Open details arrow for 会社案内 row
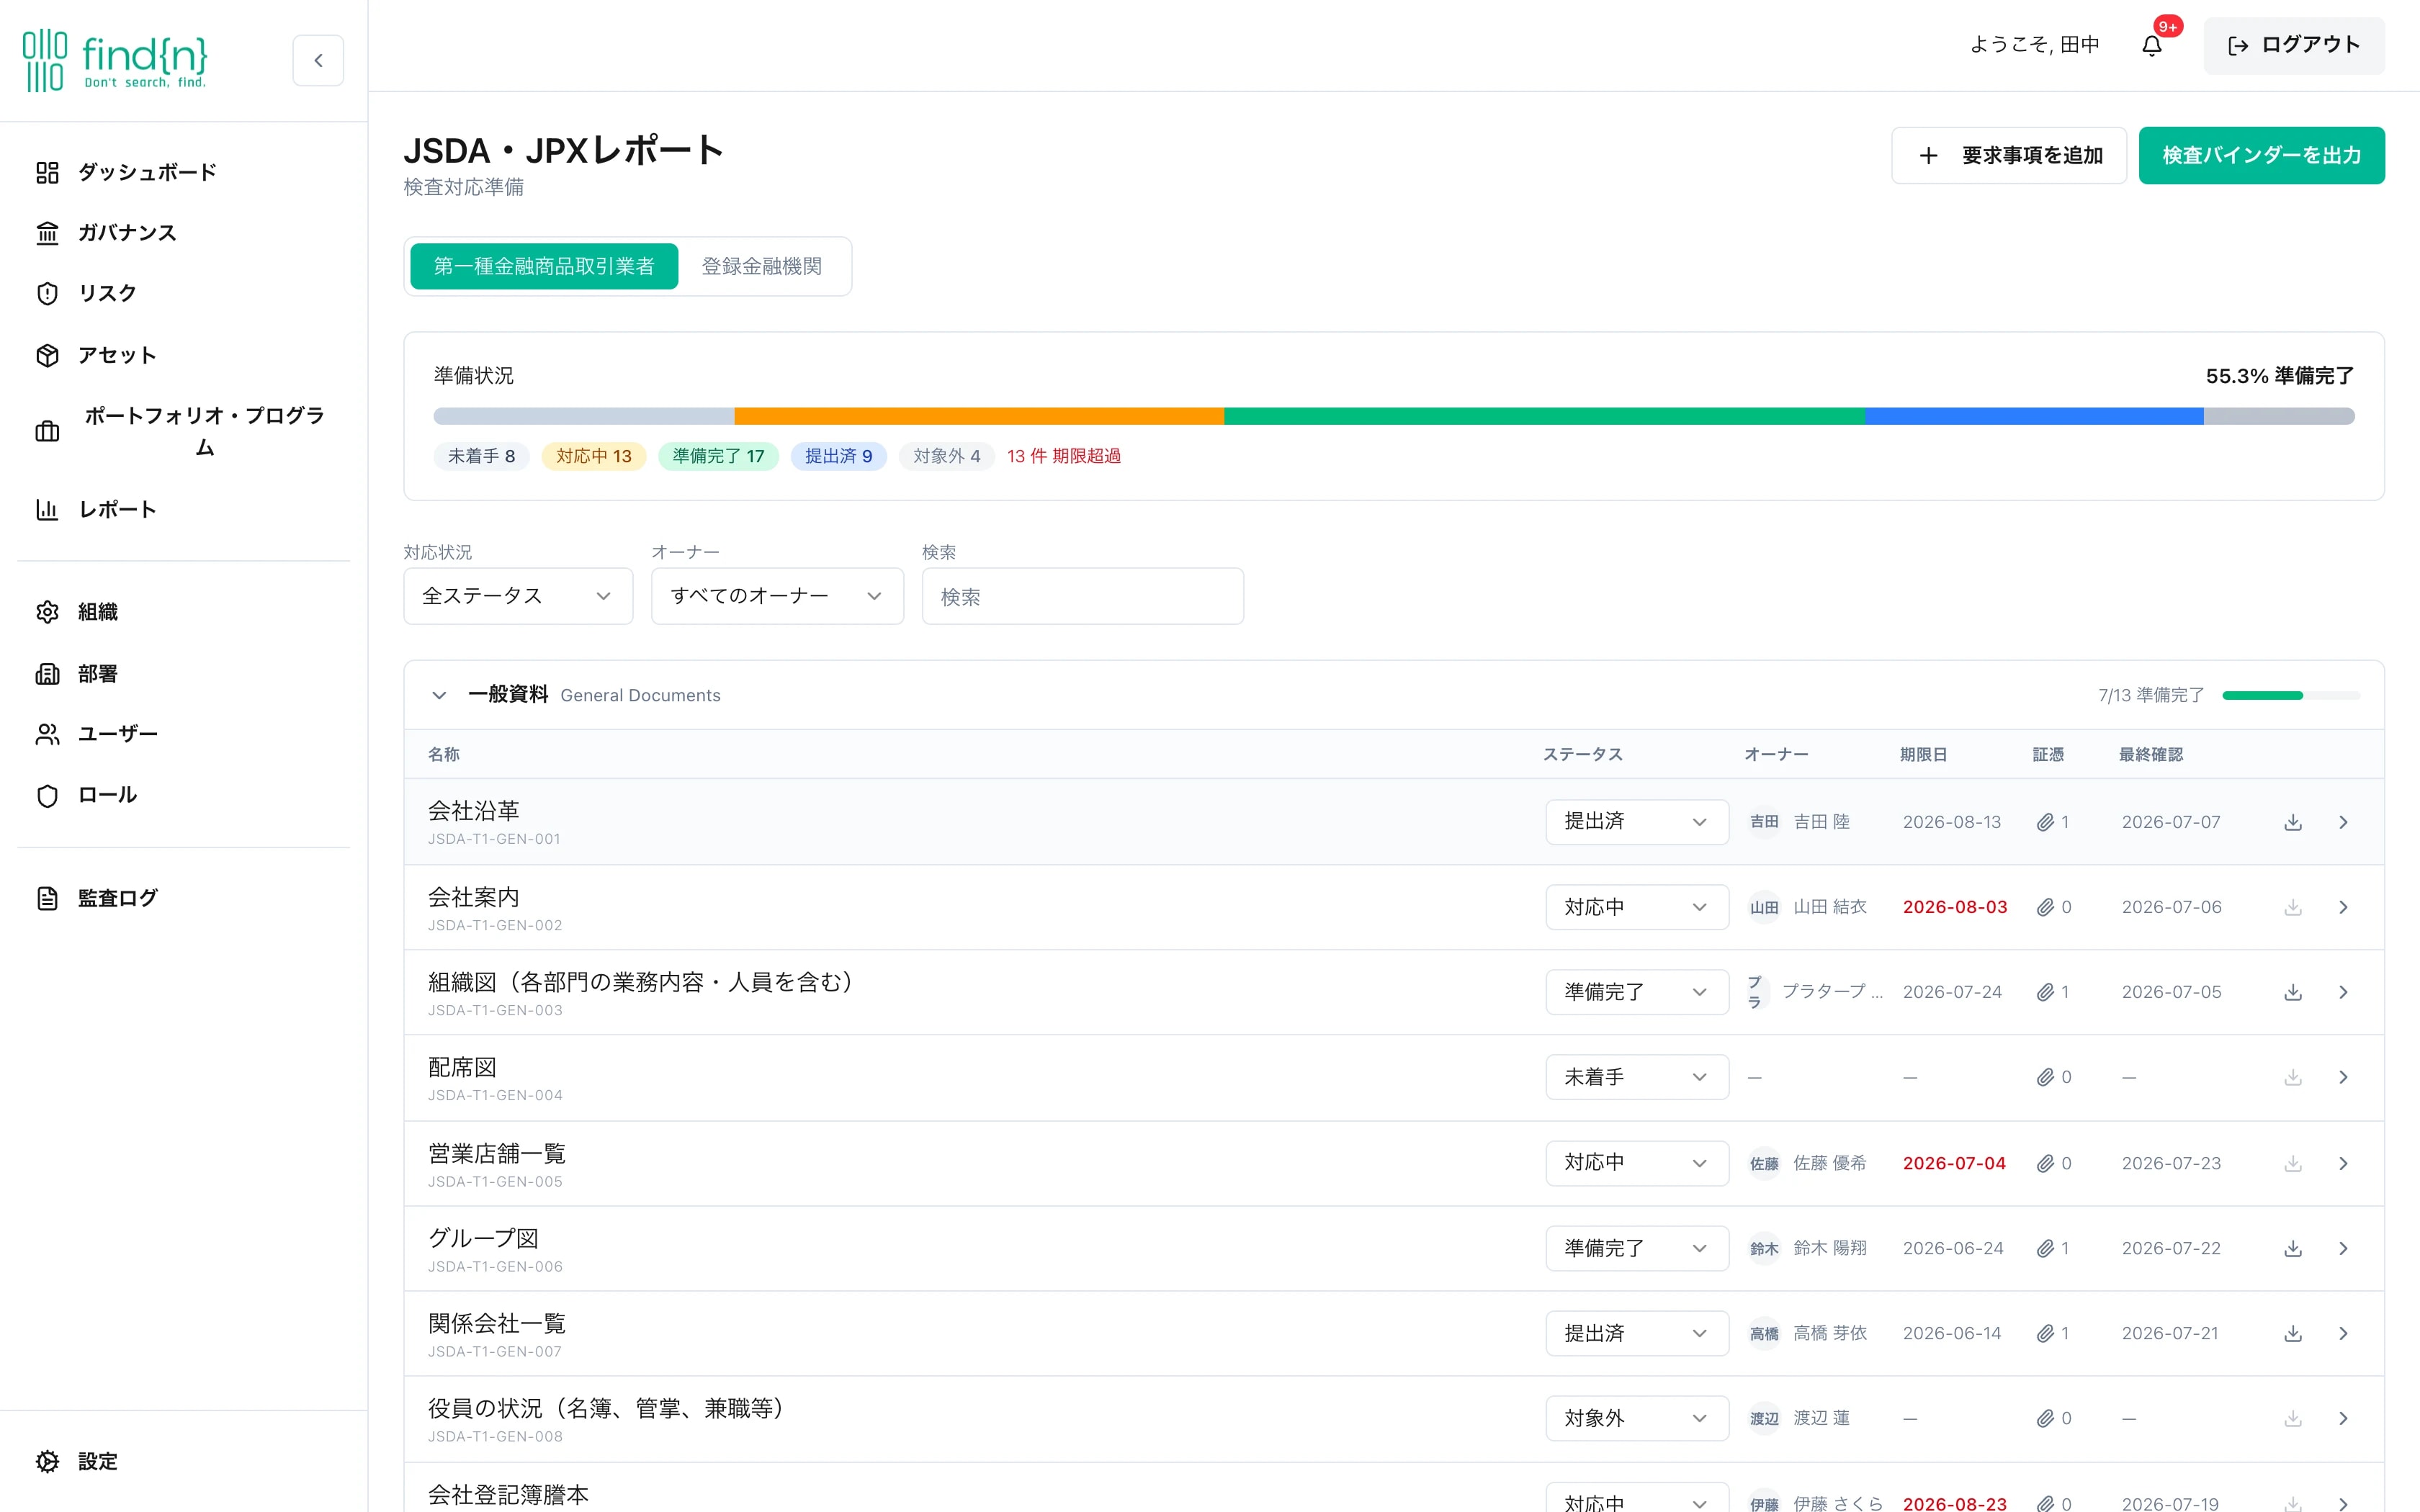This screenshot has height=1512, width=2420. point(2343,907)
